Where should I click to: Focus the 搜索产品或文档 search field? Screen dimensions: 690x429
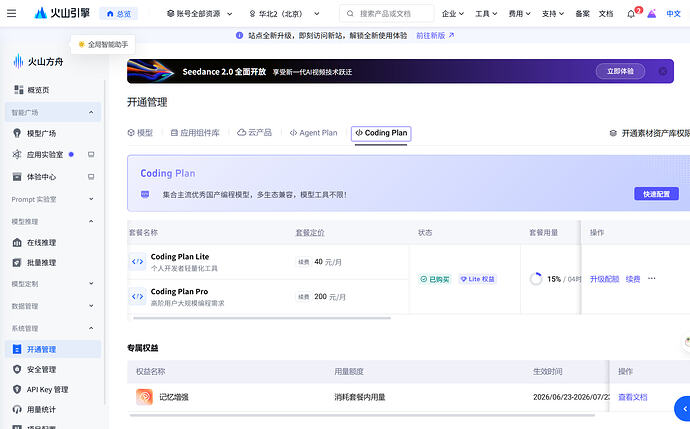click(x=386, y=14)
